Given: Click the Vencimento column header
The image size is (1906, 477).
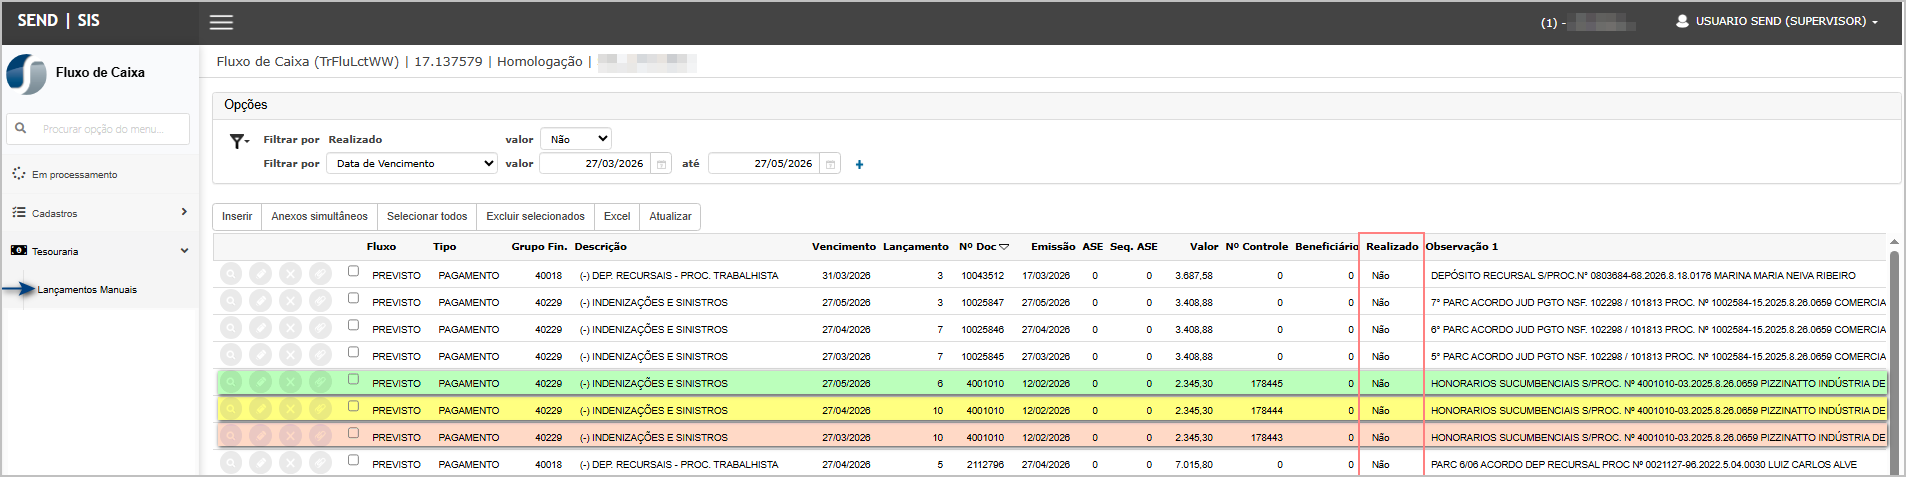Looking at the screenshot, I should tap(844, 247).
